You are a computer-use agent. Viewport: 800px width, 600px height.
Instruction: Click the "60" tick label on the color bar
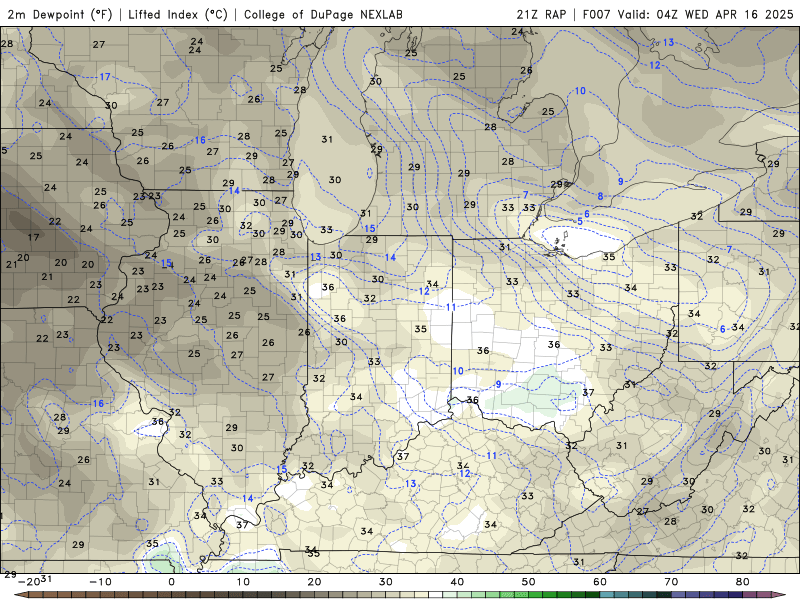[x=600, y=582]
